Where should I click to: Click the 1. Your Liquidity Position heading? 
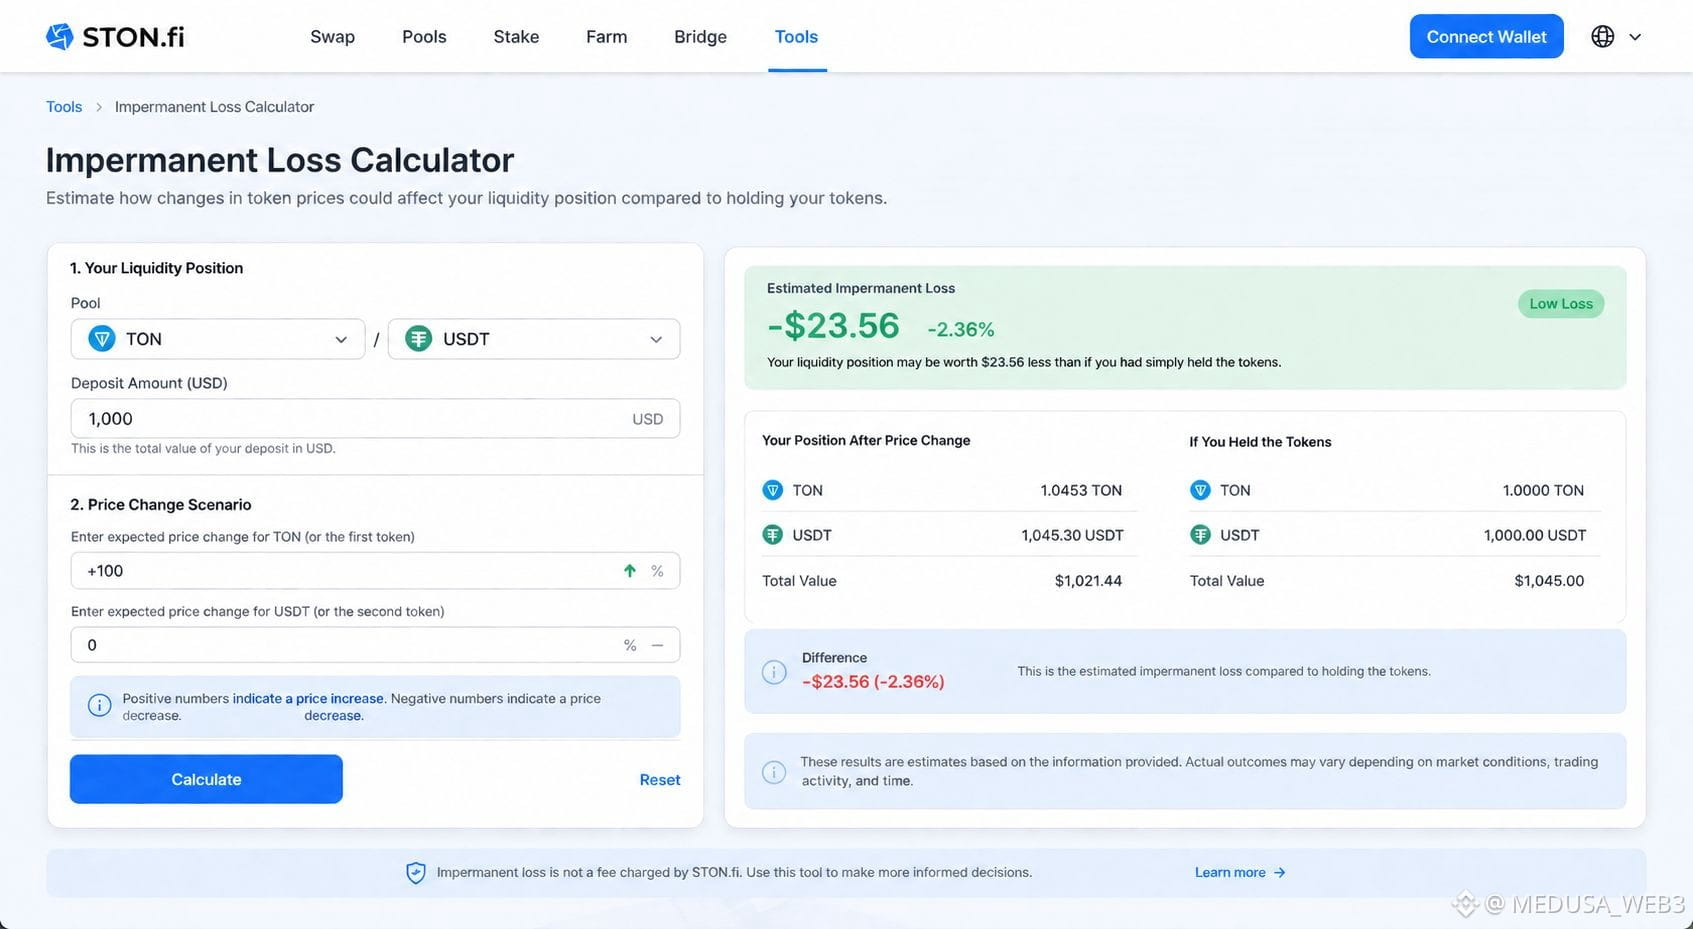[157, 268]
